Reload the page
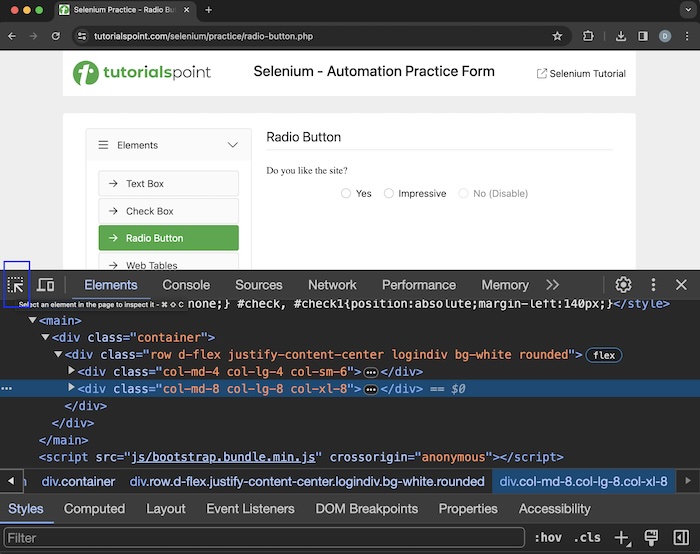Viewport: 700px width, 554px height. (x=56, y=36)
